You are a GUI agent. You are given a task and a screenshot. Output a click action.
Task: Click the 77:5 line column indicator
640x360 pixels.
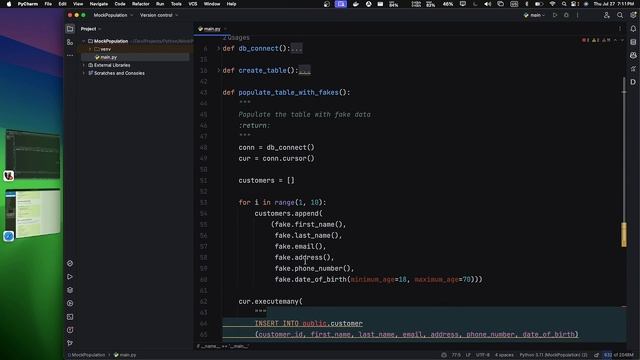click(x=456, y=355)
